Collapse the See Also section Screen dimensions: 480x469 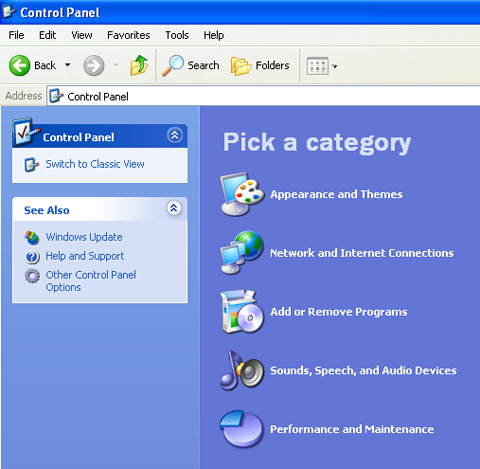click(x=174, y=208)
